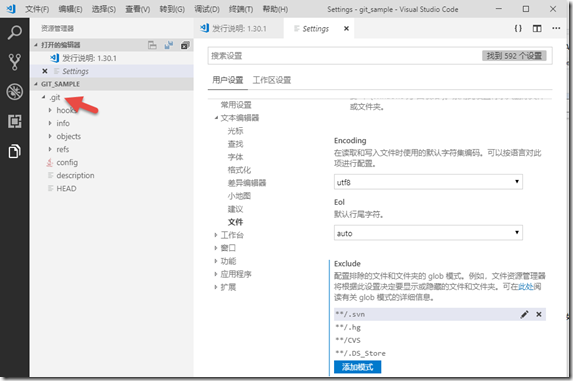Select 字体 settings subcategory
The width and height of the screenshot is (573, 381).
(x=235, y=157)
